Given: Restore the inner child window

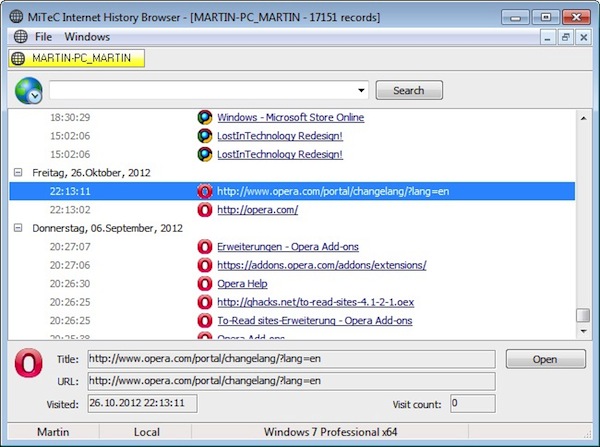Looking at the screenshot, I should [x=566, y=37].
